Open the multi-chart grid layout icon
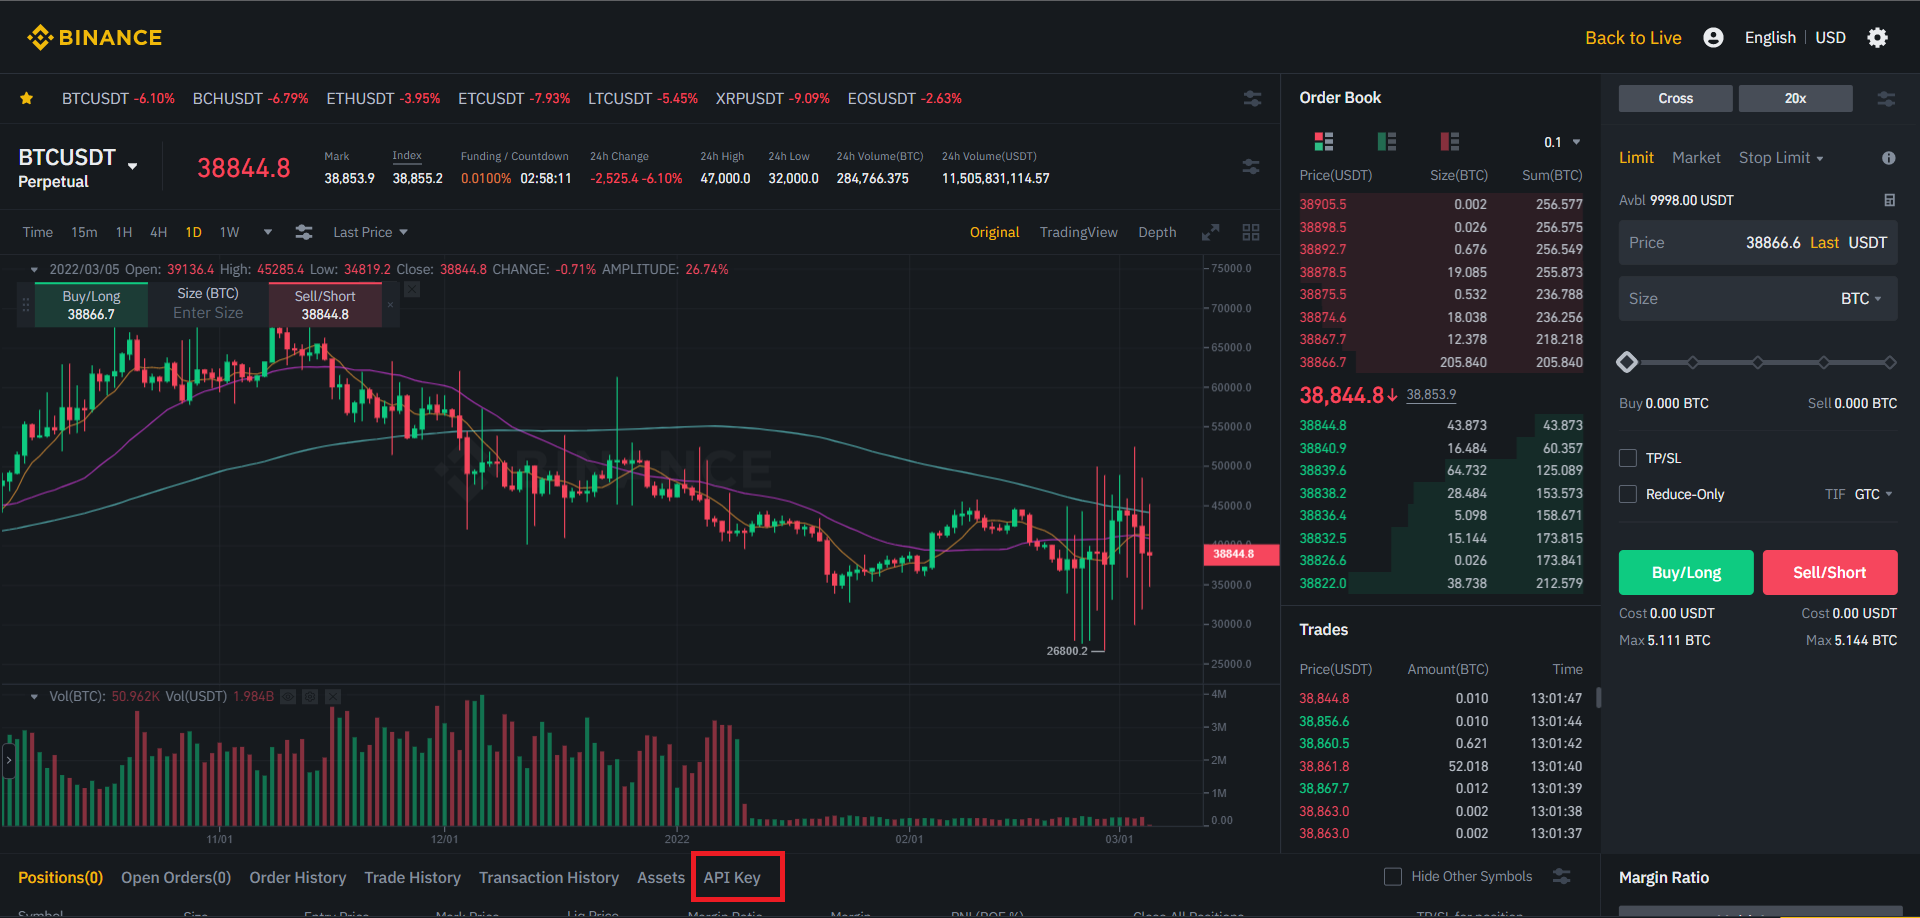The image size is (1920, 918). 1251,232
